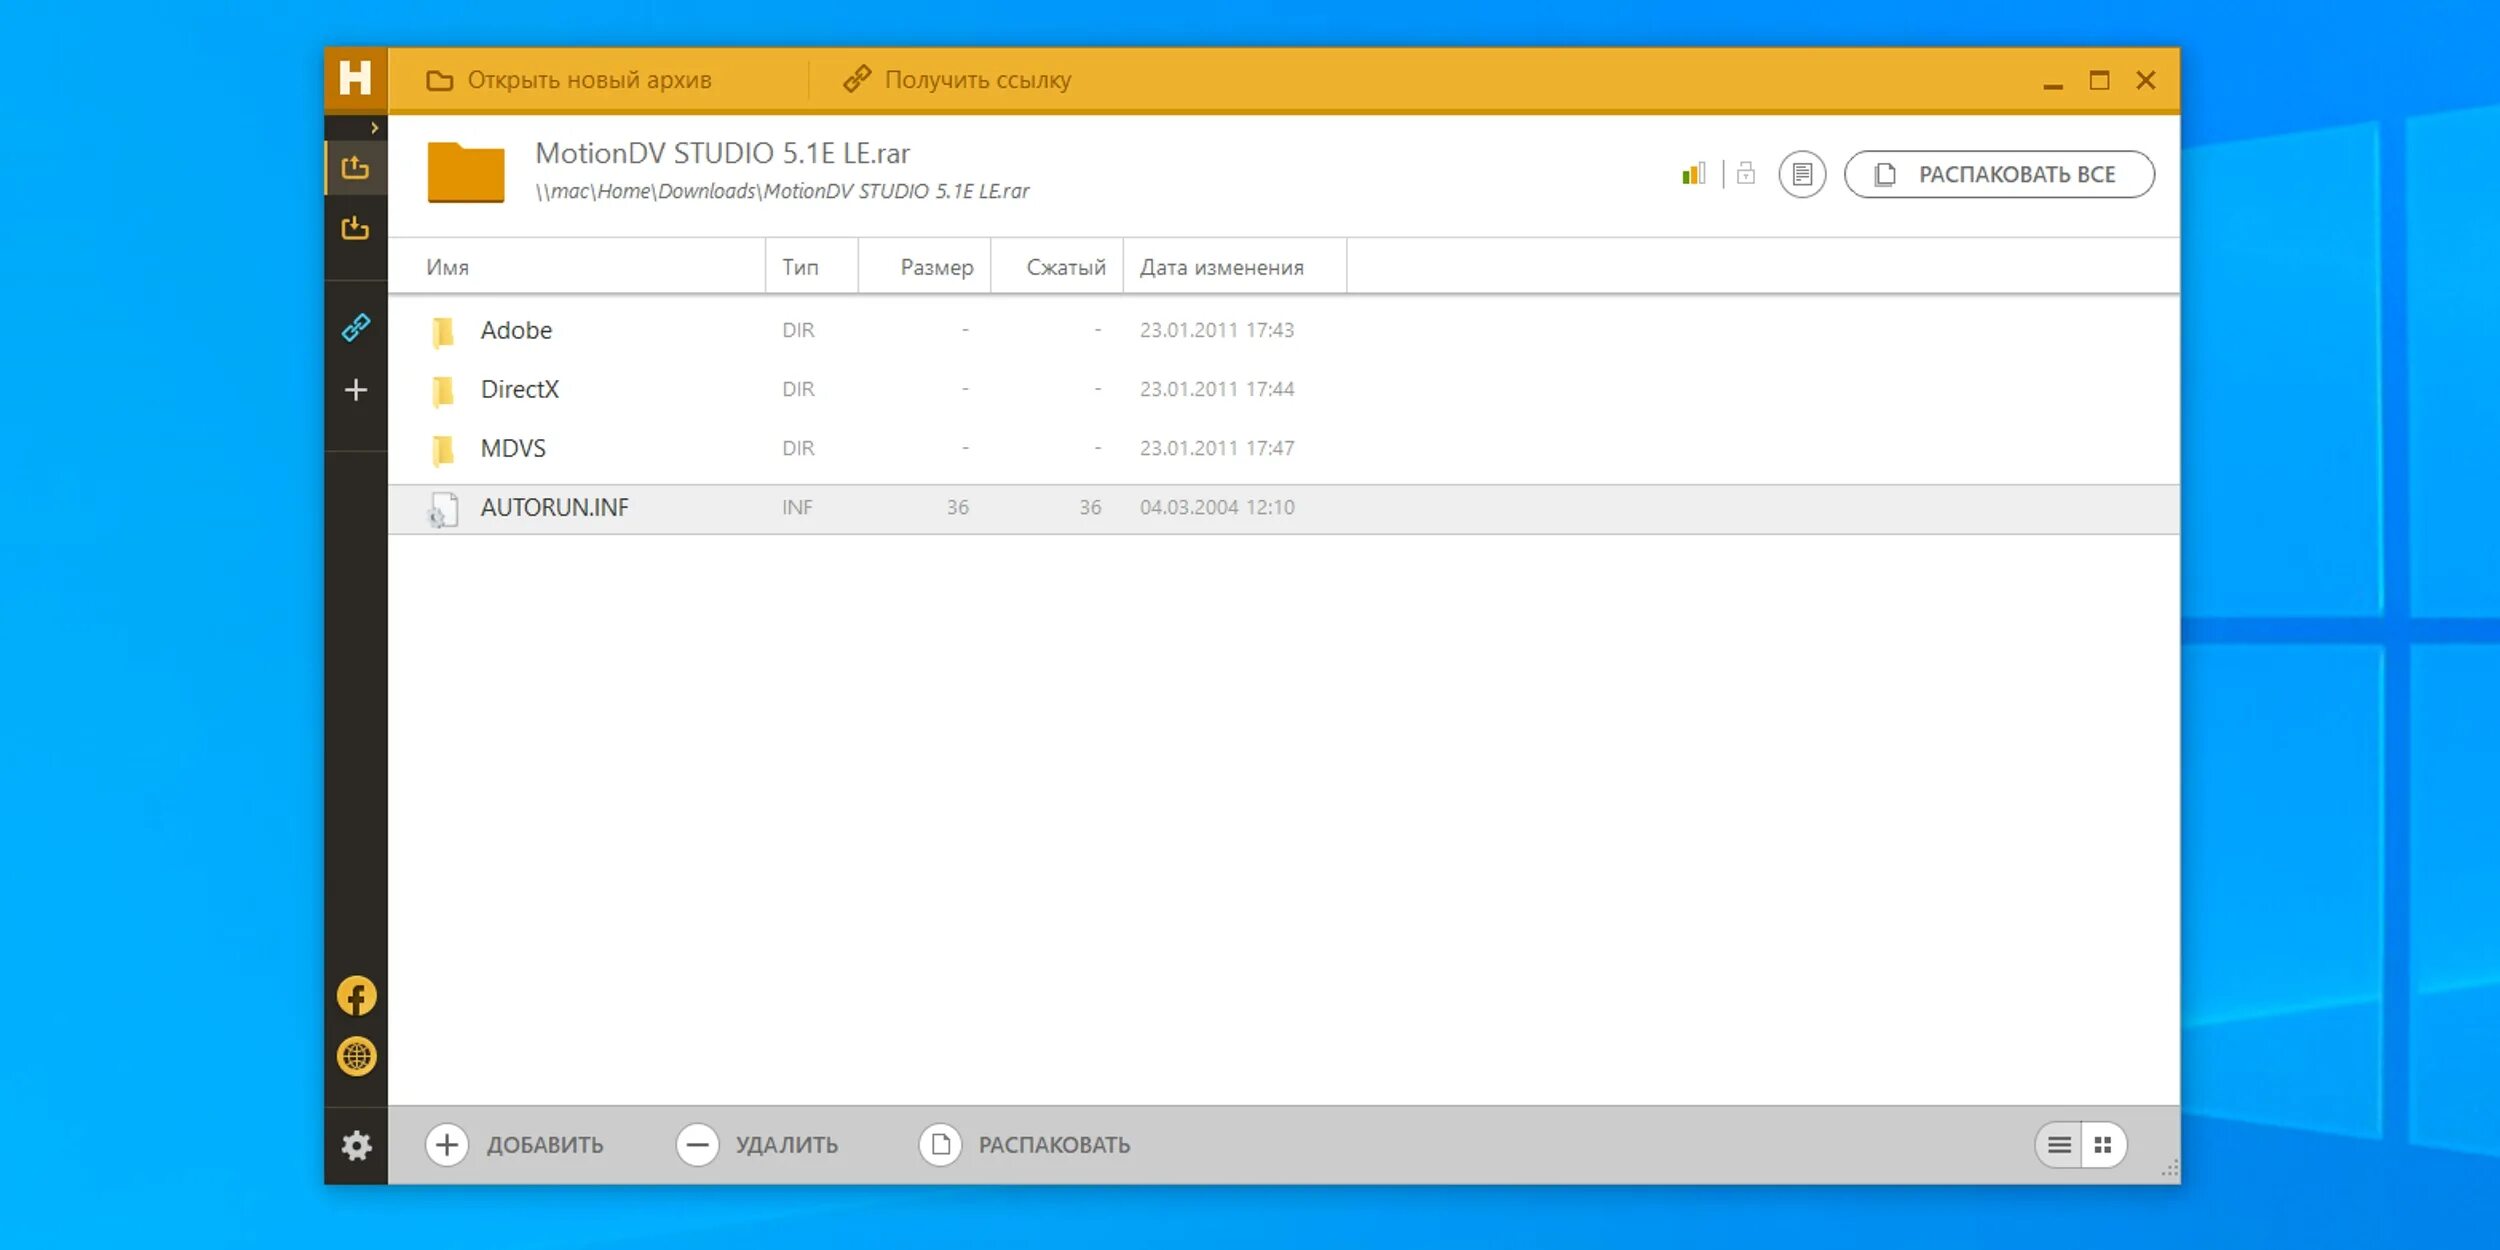The height and width of the screenshot is (1250, 2500).
Task: Click the Adobe folder icon
Action: [x=443, y=331]
